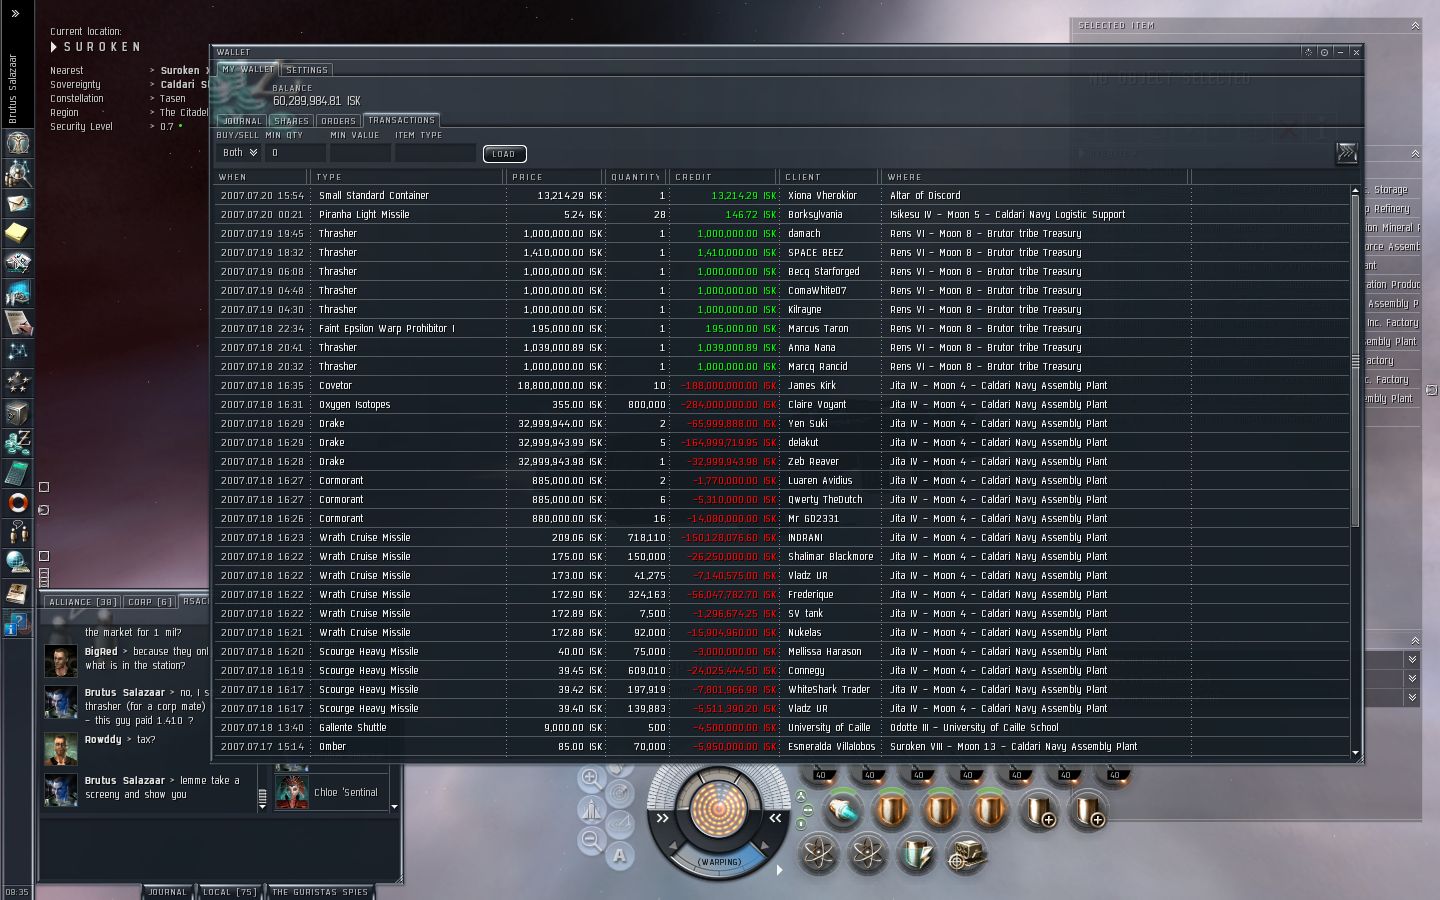Select the Covetor transaction row
Image resolution: width=1440 pixels, height=900 pixels.
pyautogui.click(x=782, y=386)
